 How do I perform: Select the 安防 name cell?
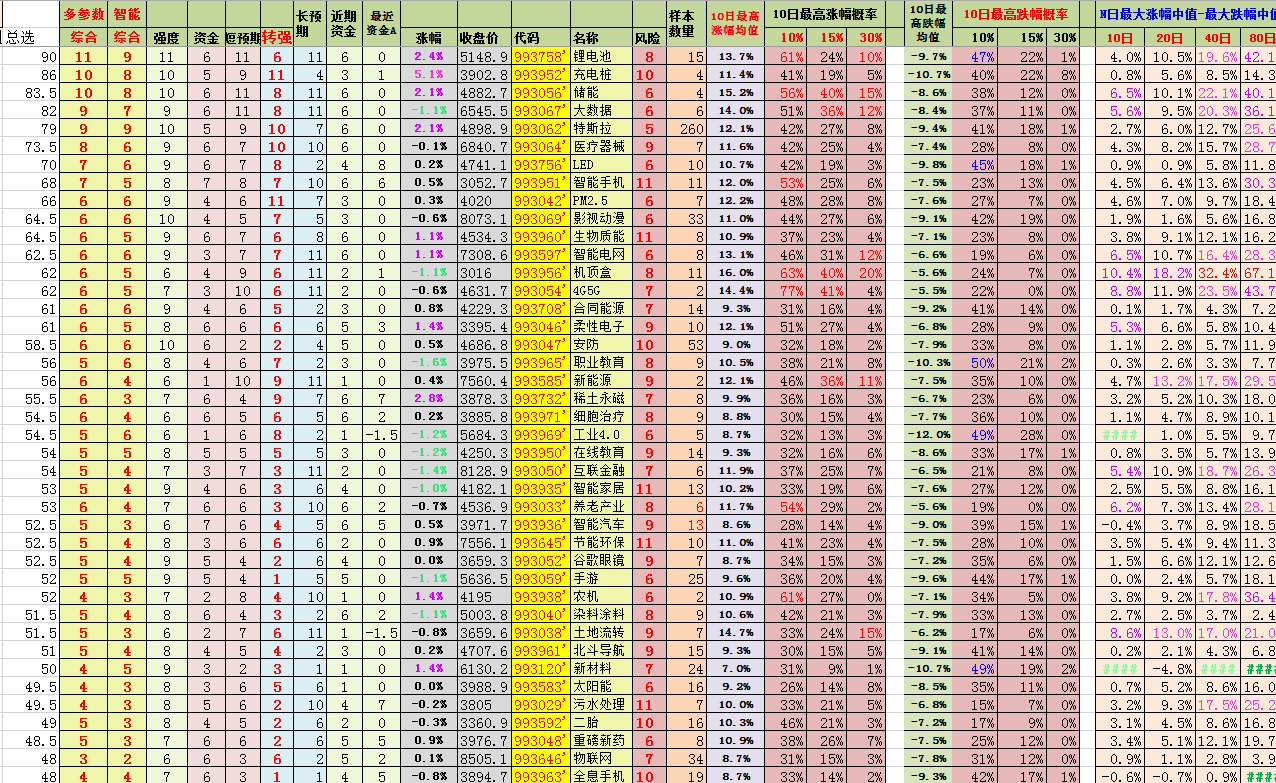tap(602, 345)
